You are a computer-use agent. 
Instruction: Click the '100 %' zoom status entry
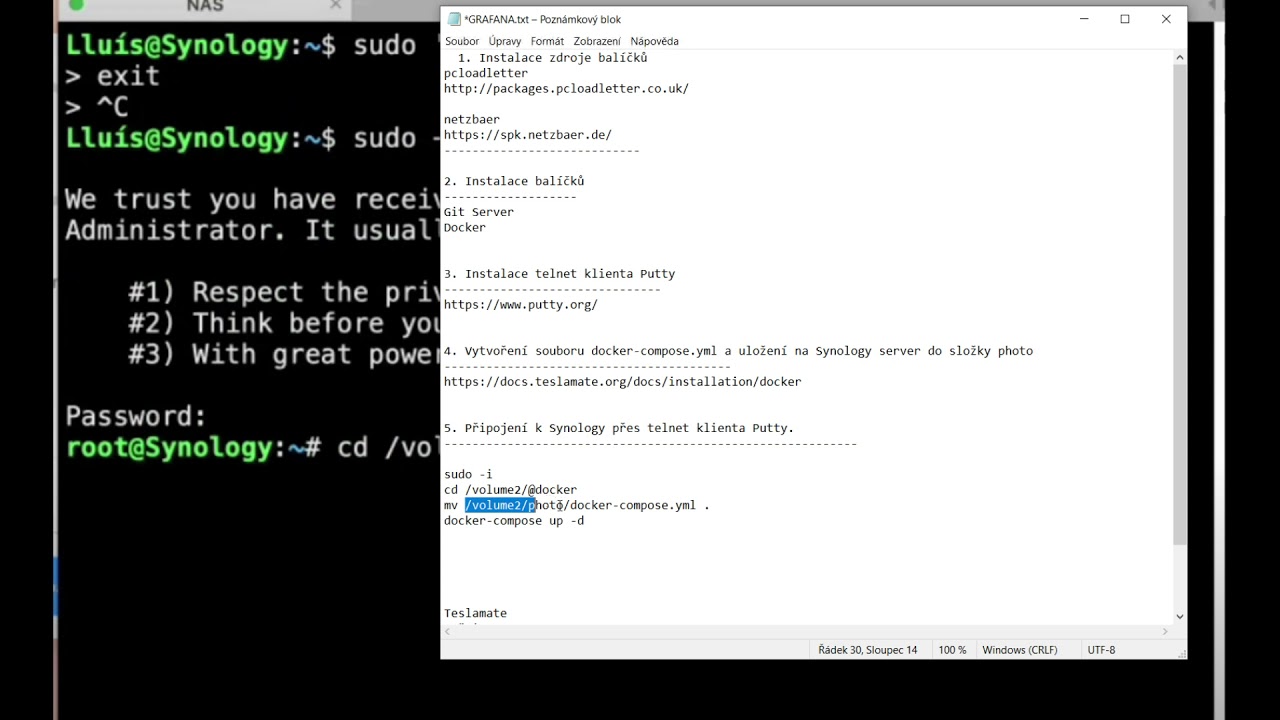[952, 650]
